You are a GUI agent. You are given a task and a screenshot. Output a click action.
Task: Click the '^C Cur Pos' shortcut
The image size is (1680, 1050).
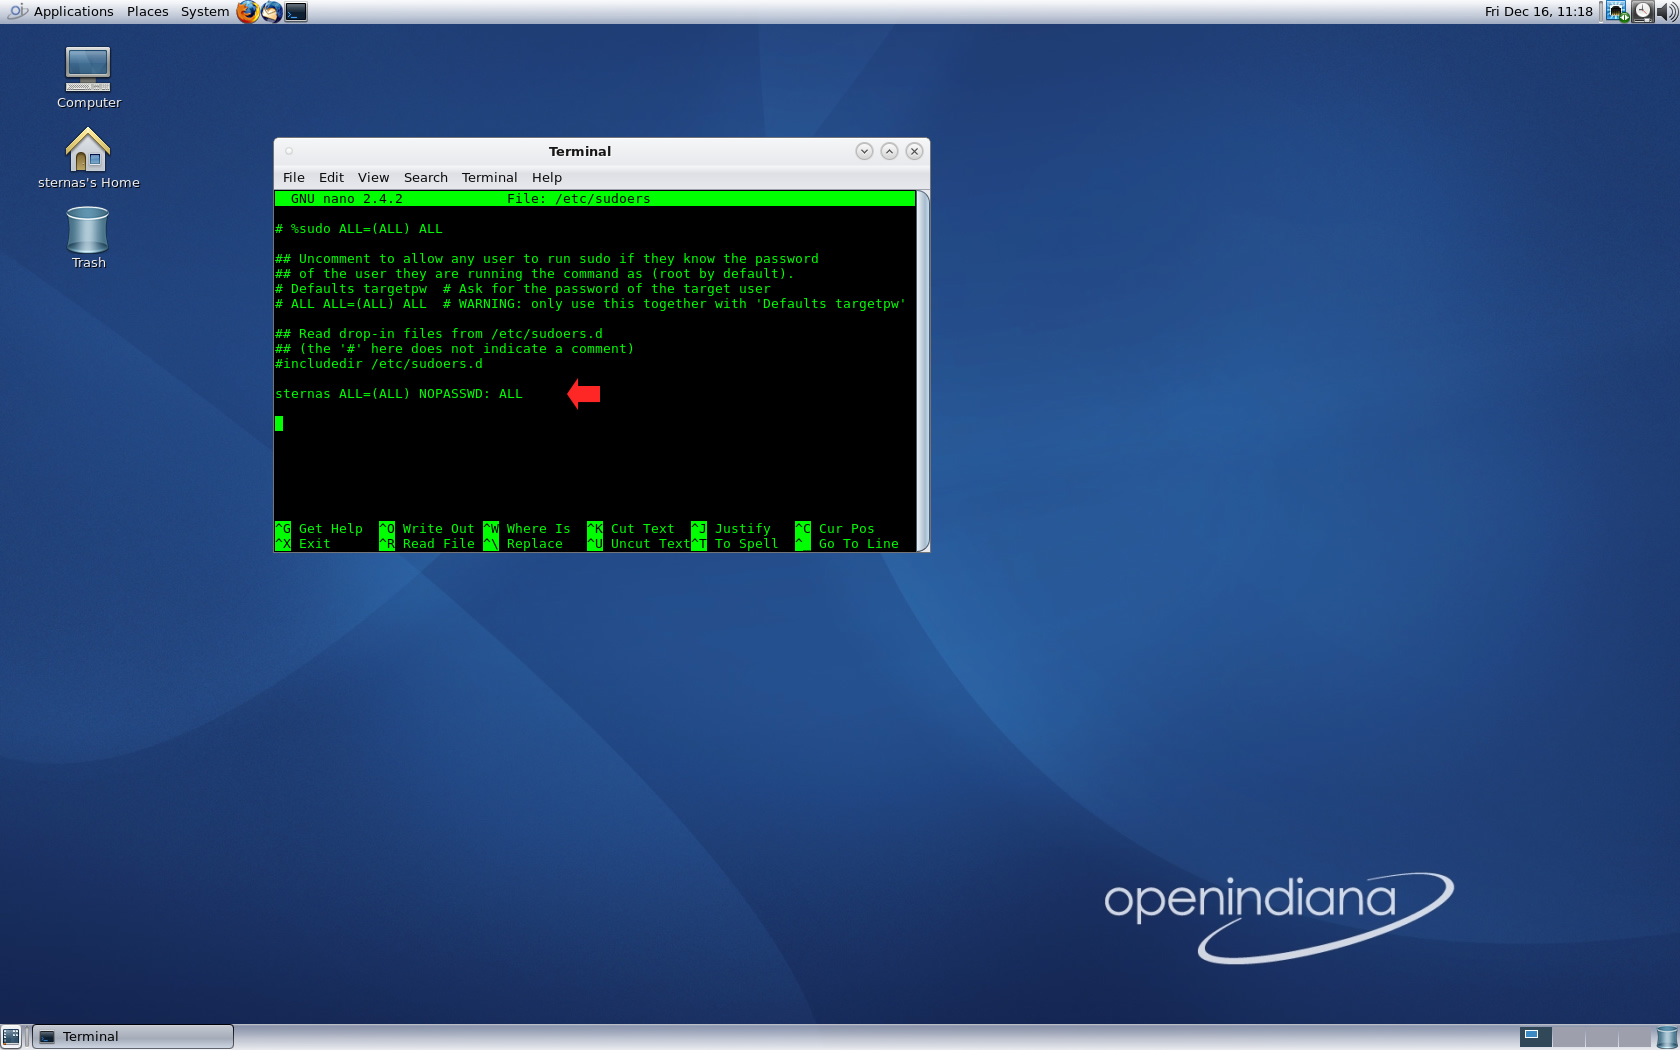835,529
